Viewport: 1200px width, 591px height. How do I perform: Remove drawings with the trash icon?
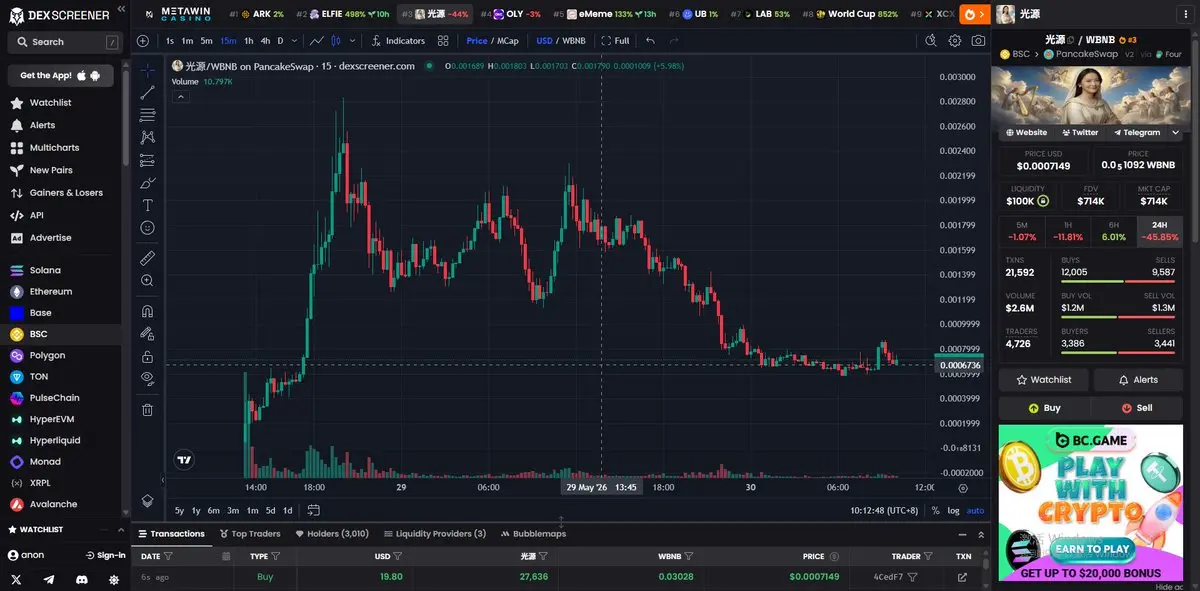(147, 409)
